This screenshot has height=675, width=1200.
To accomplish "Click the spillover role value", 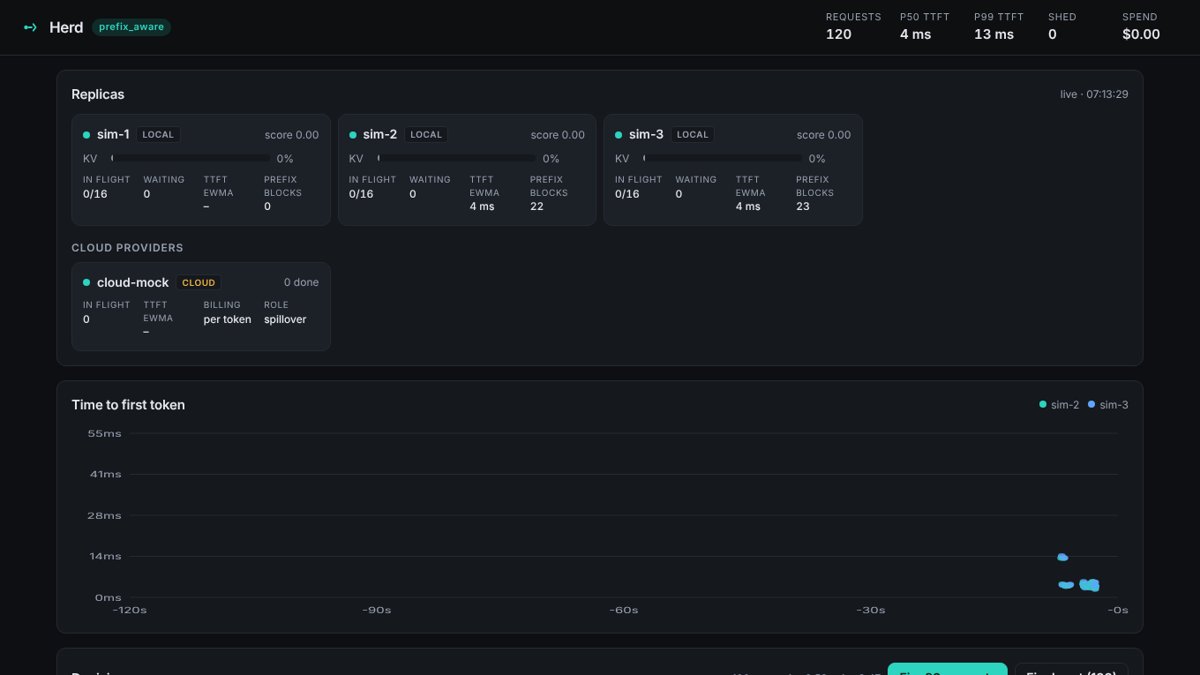I will (285, 320).
